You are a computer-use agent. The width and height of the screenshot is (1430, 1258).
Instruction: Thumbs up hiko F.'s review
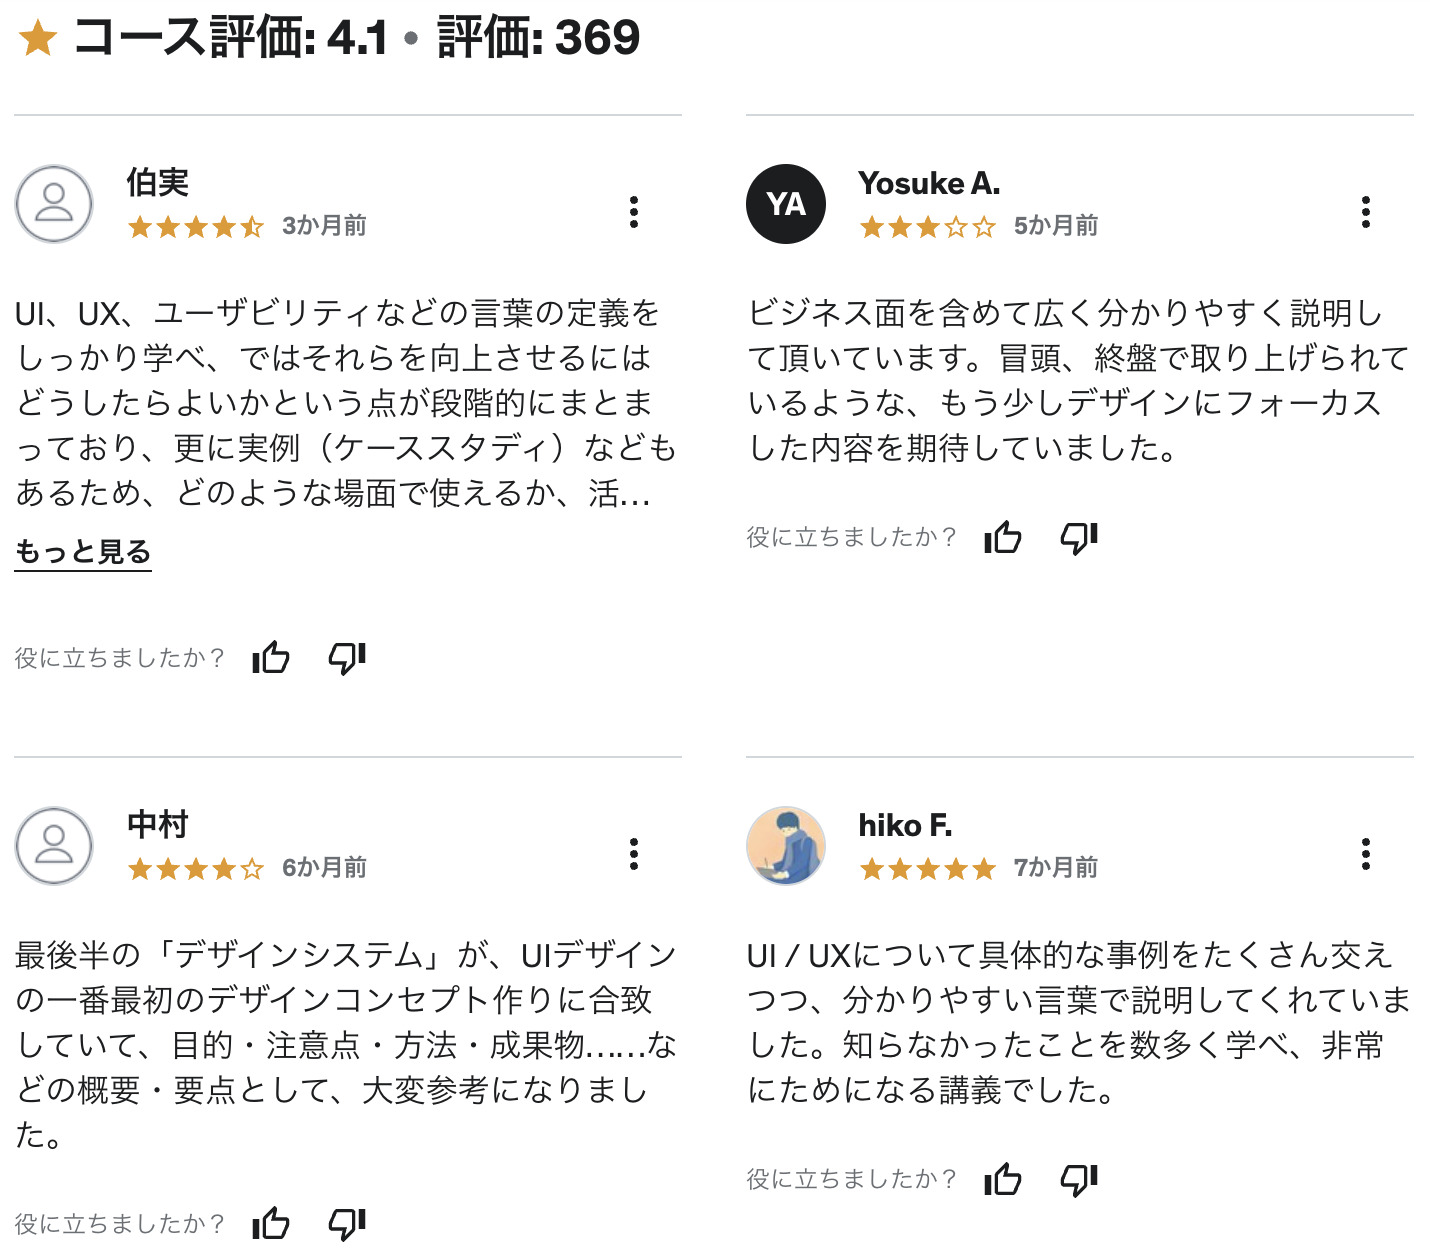coord(1003,1180)
